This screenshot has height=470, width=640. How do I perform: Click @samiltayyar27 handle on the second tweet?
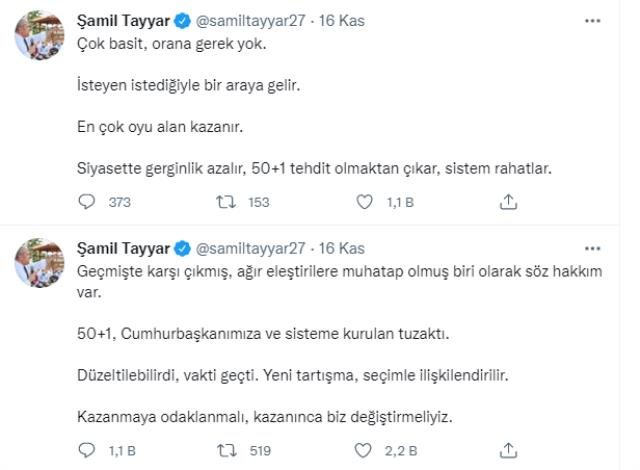(250, 248)
